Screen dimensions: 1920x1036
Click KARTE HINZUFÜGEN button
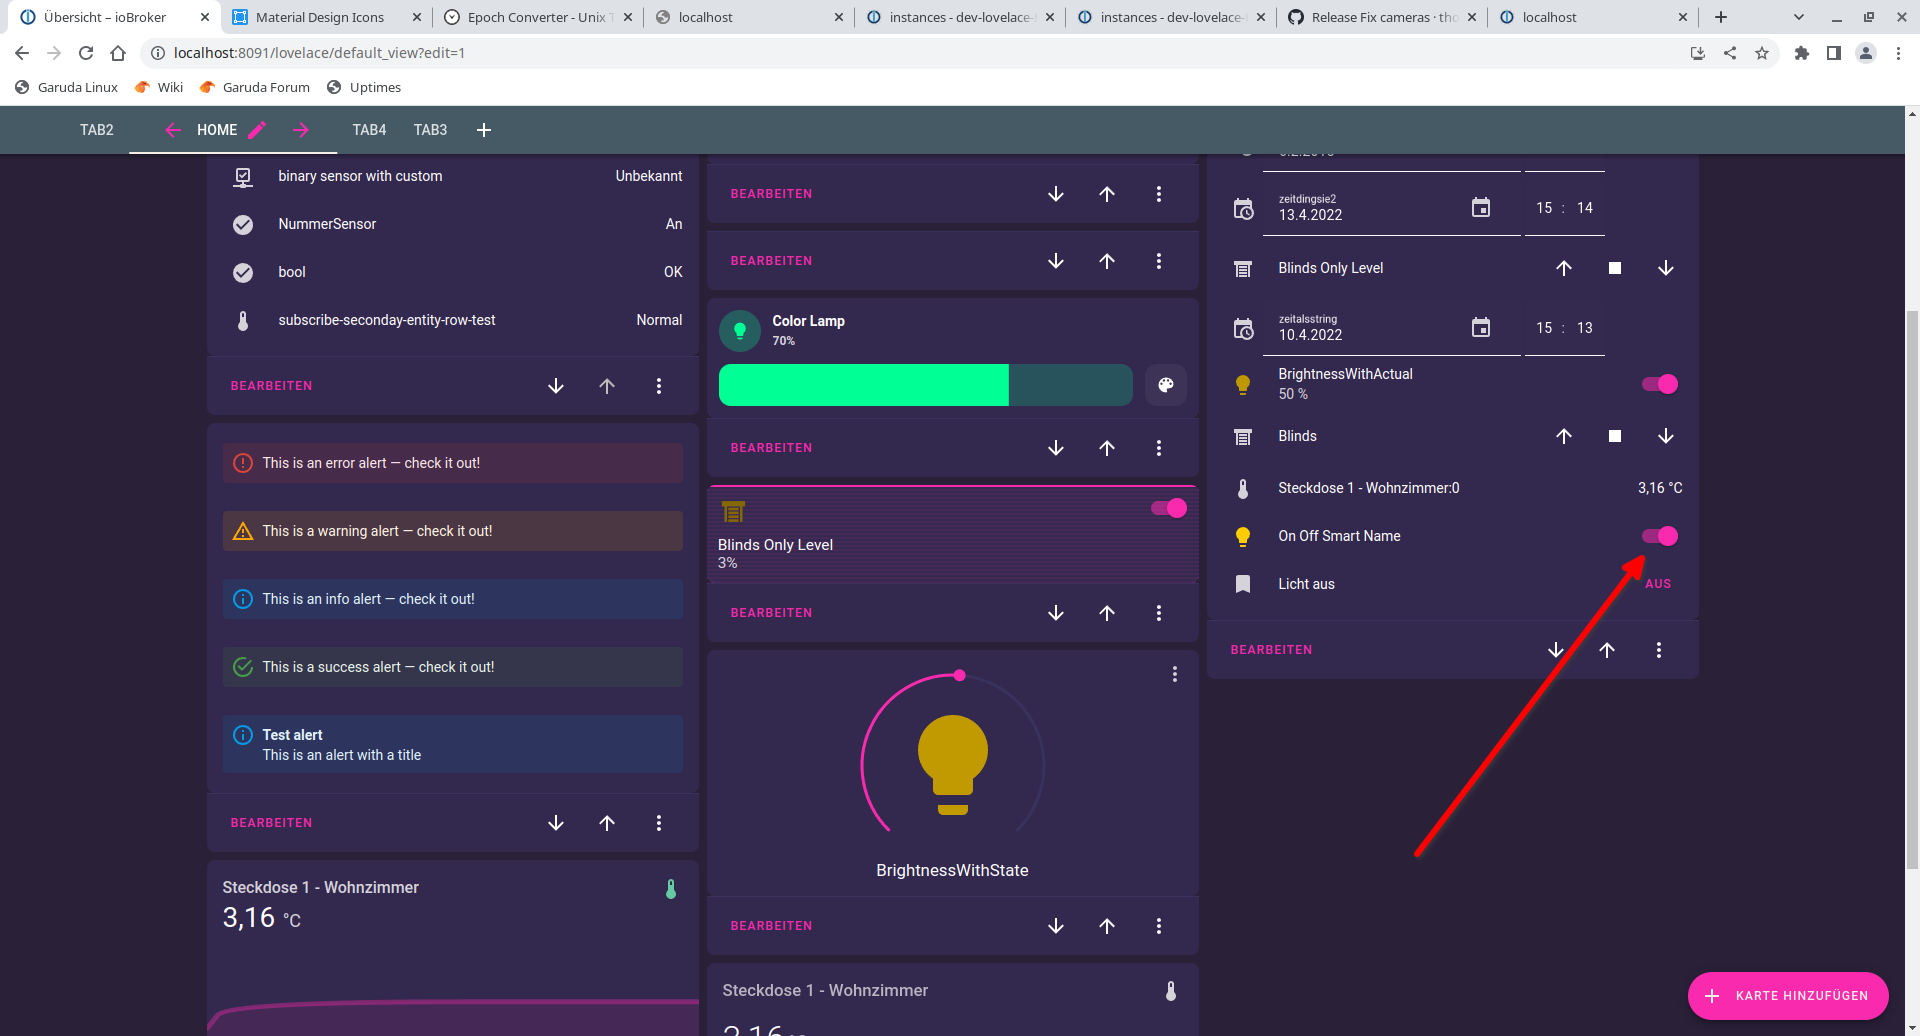1788,996
